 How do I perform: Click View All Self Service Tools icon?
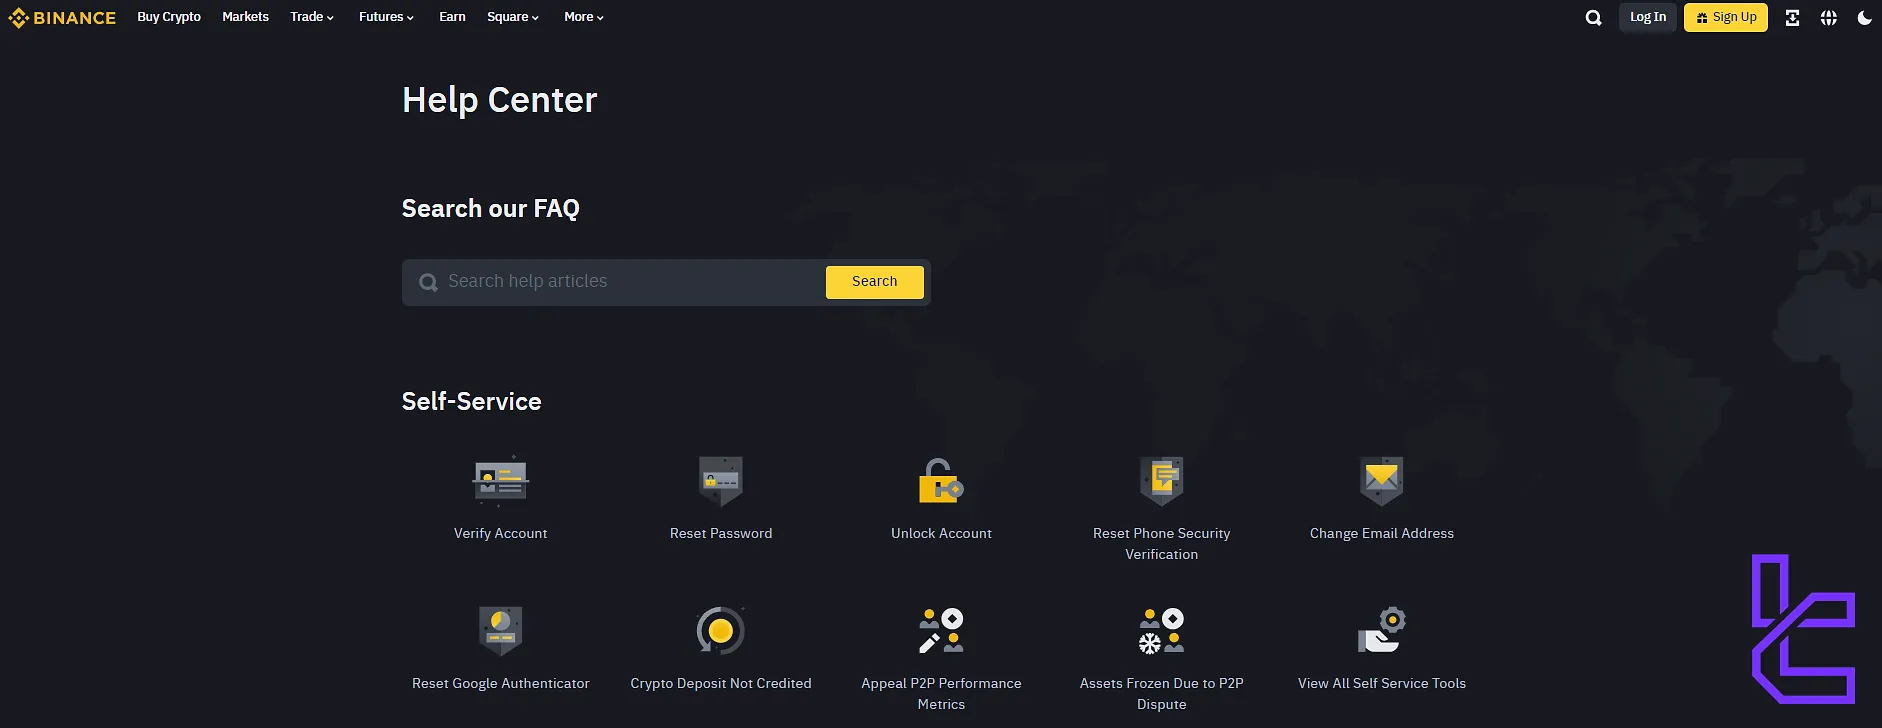click(x=1382, y=631)
